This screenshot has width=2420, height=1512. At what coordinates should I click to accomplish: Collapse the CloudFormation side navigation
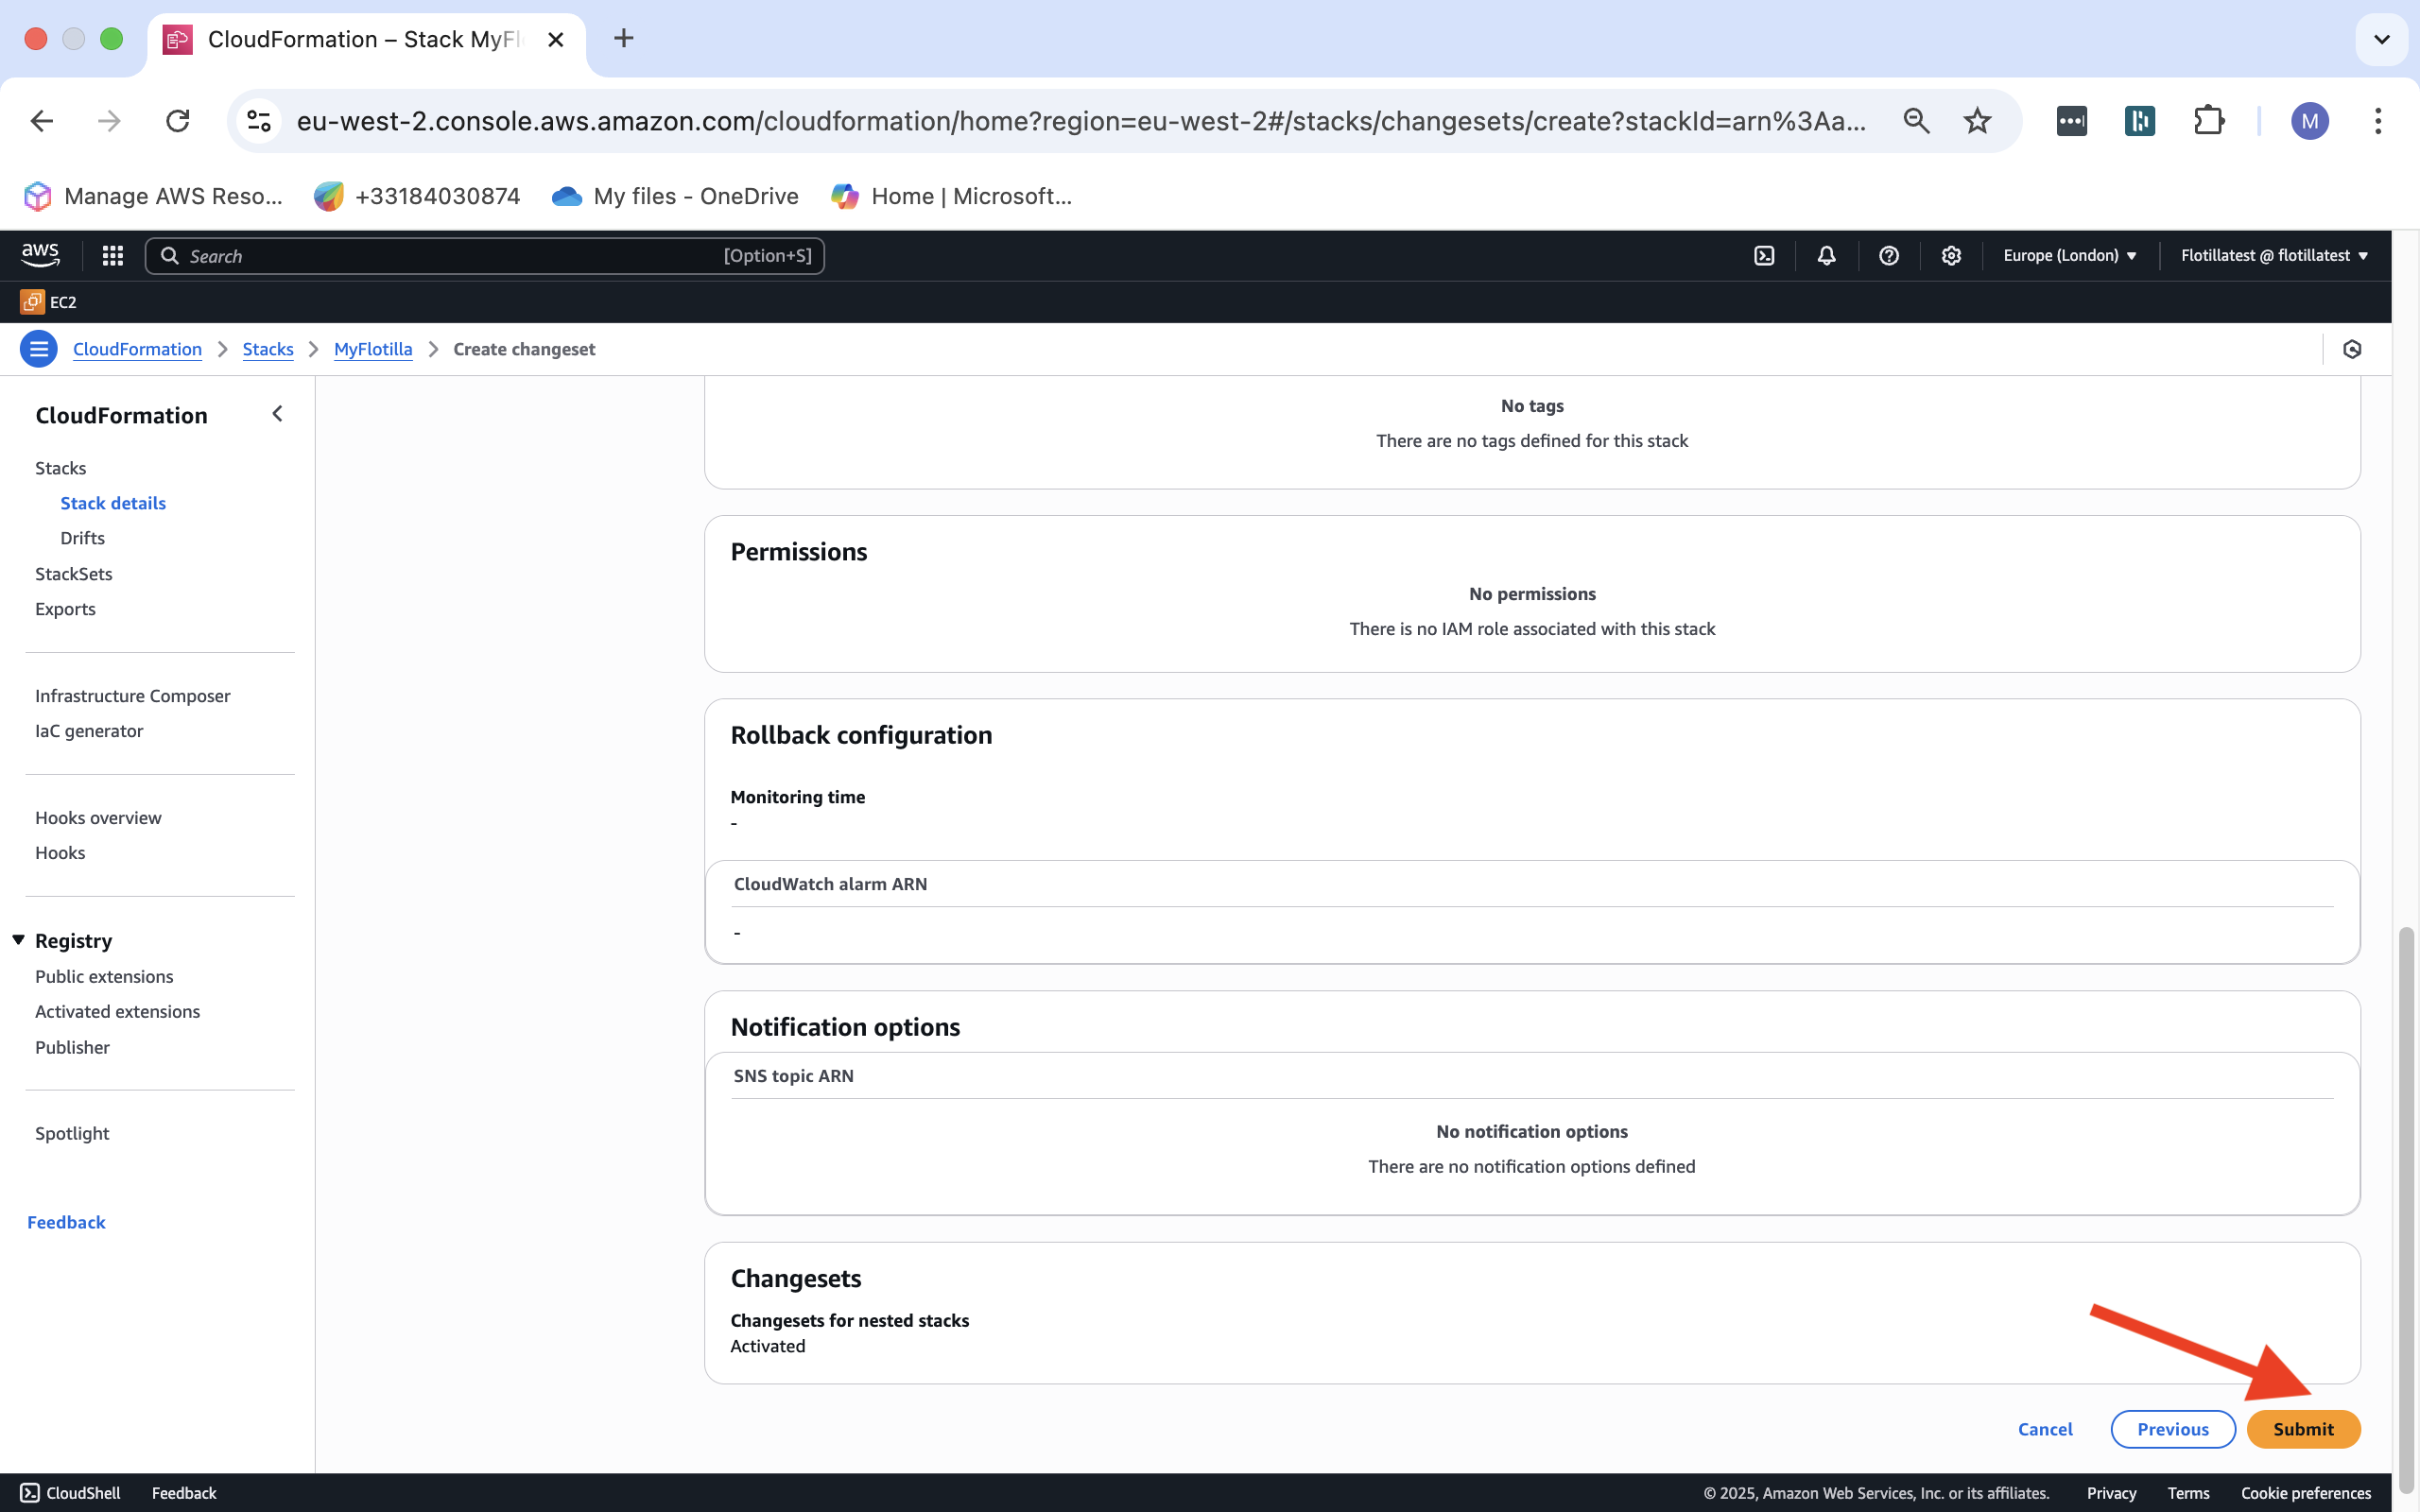click(277, 414)
